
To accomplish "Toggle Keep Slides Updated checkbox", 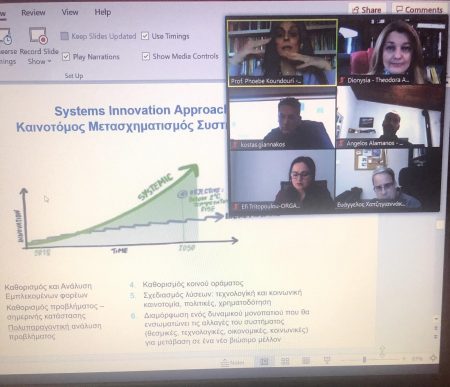I will click(x=64, y=36).
